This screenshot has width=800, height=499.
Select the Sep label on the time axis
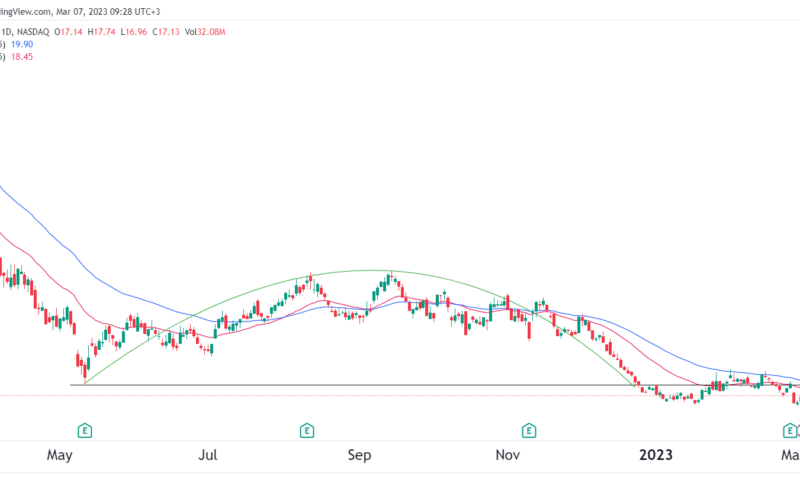click(359, 455)
